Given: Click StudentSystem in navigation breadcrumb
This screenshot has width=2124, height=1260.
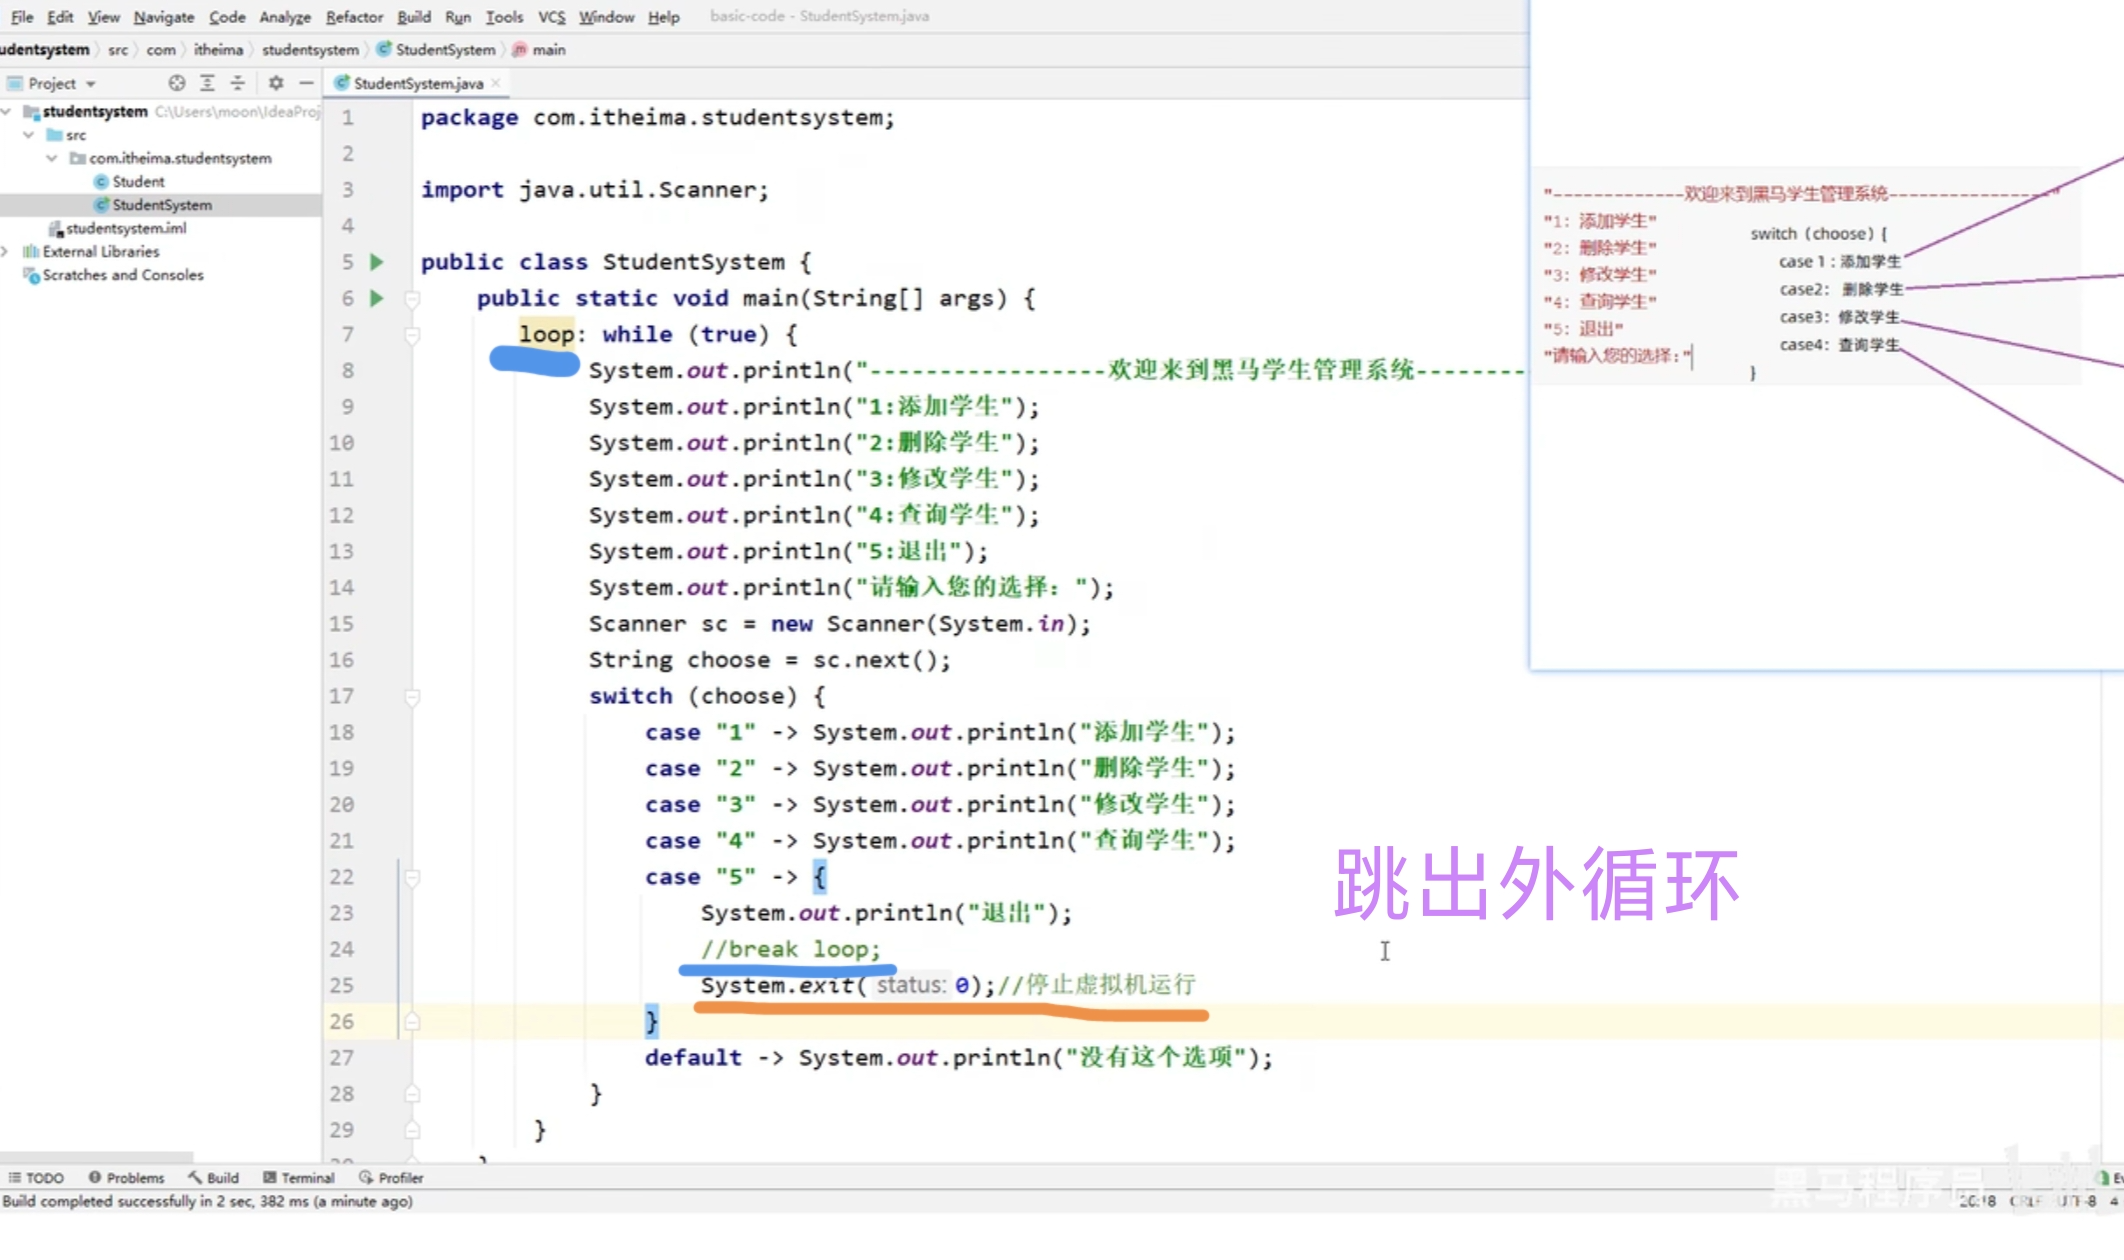Looking at the screenshot, I should pos(444,49).
